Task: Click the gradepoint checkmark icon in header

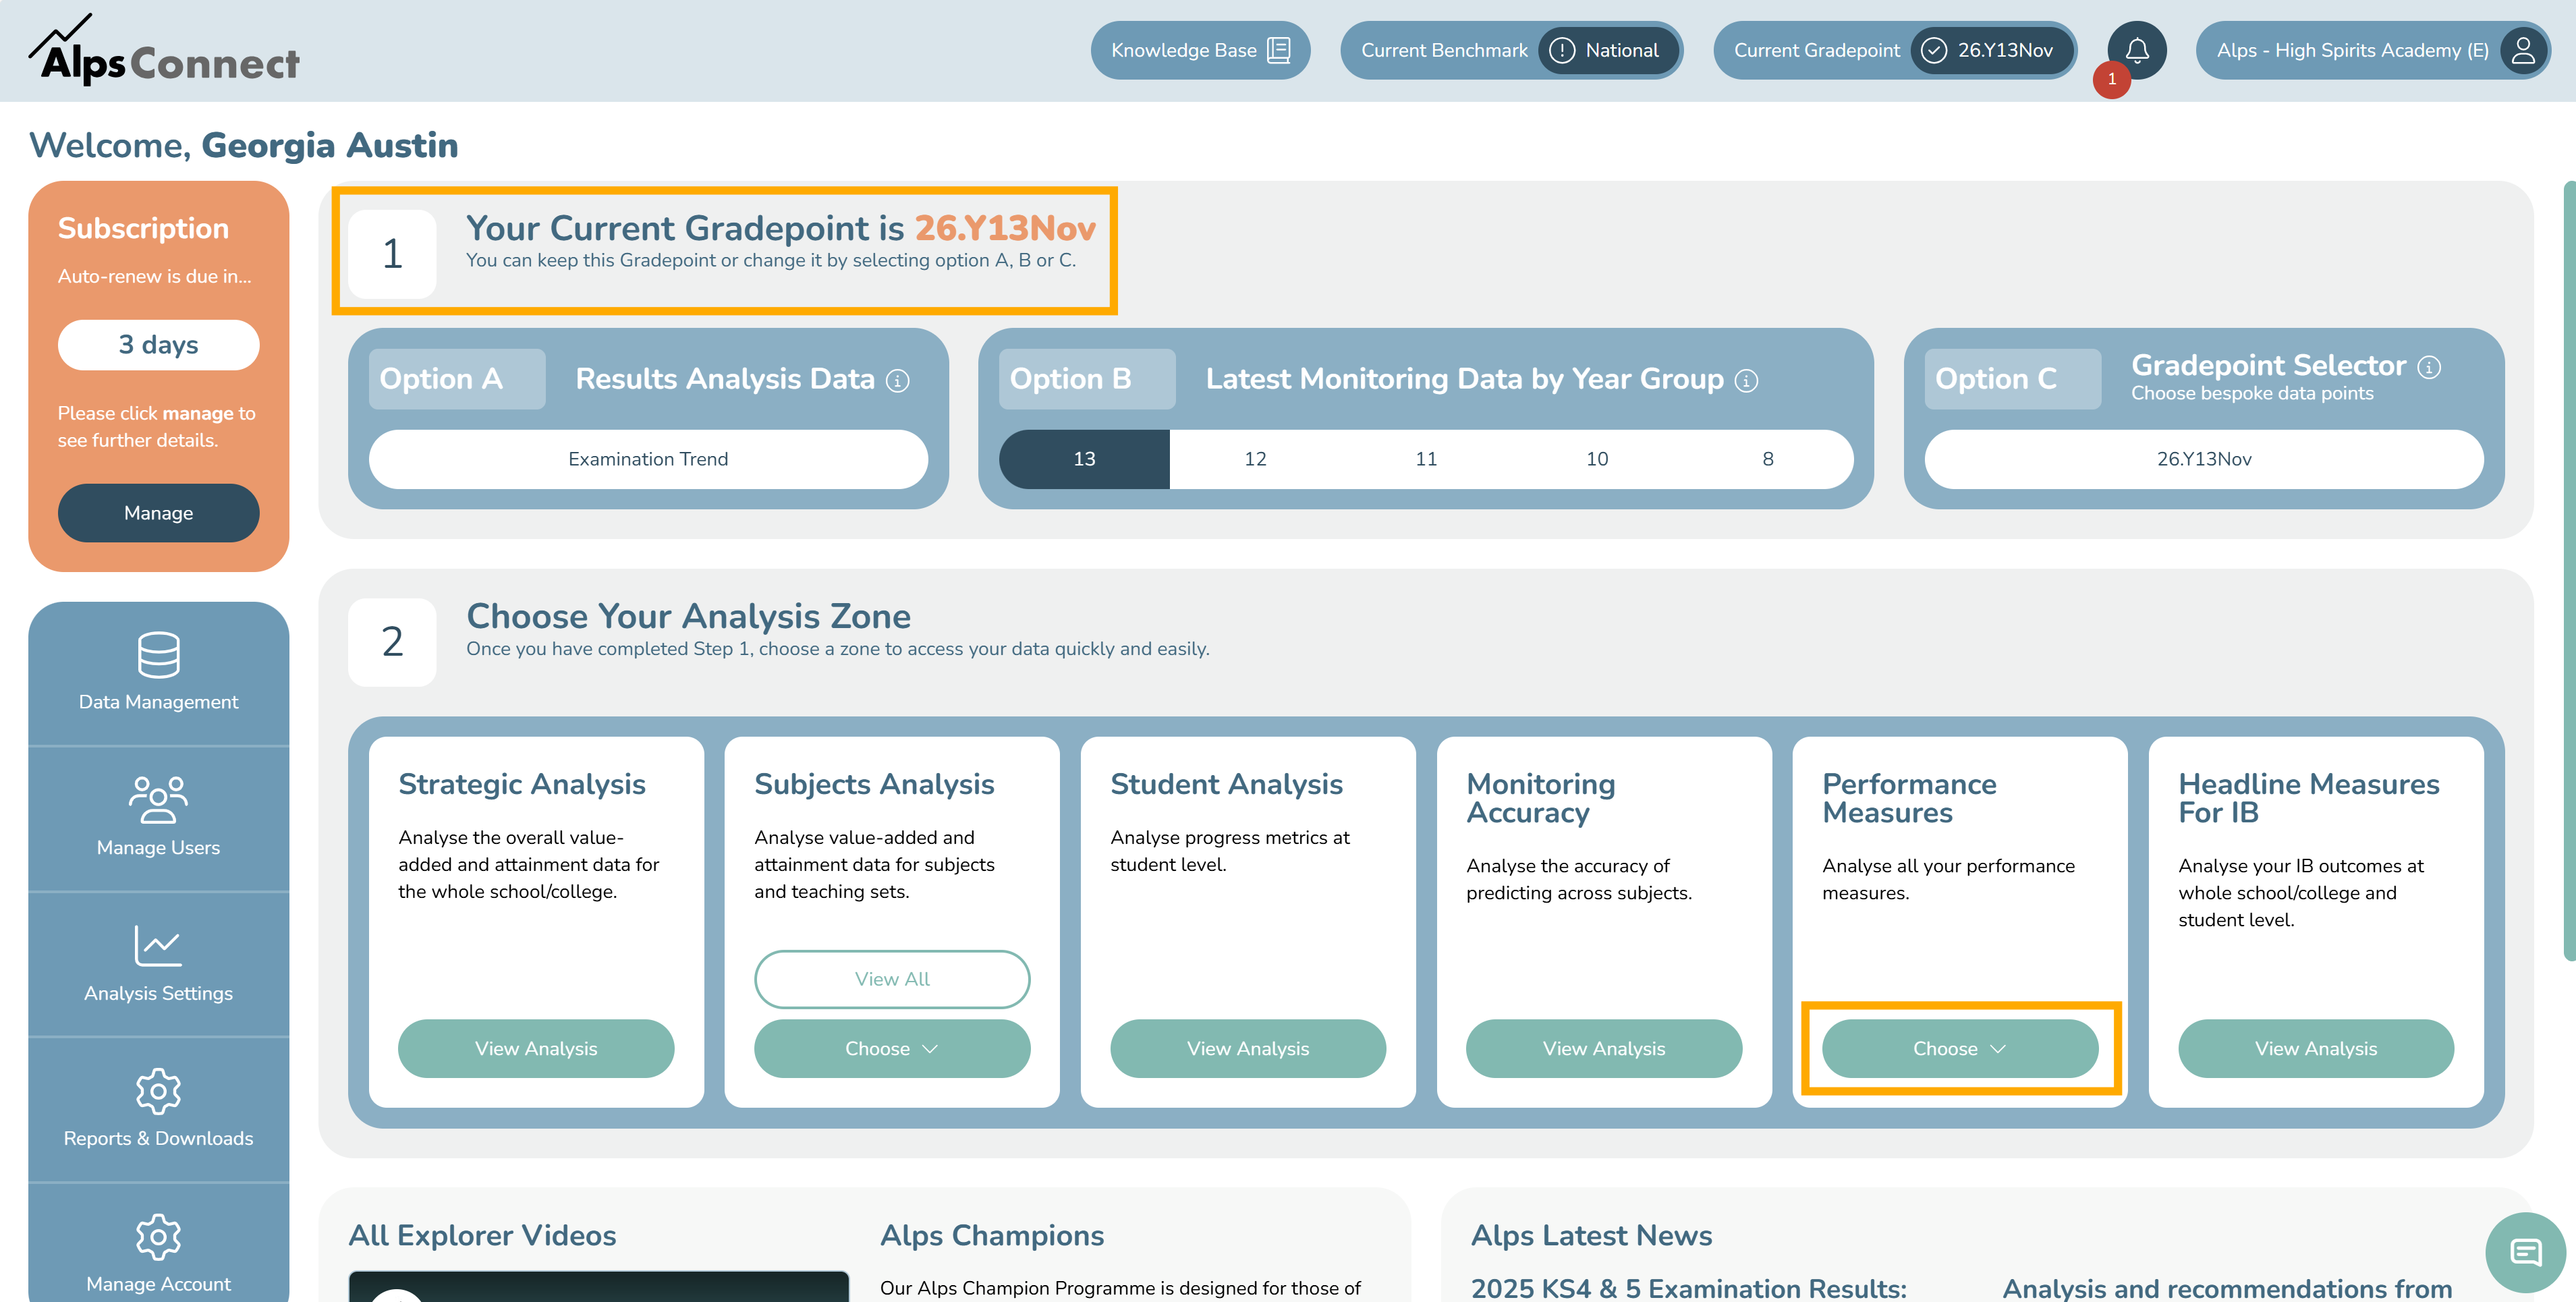Action: (x=1934, y=50)
